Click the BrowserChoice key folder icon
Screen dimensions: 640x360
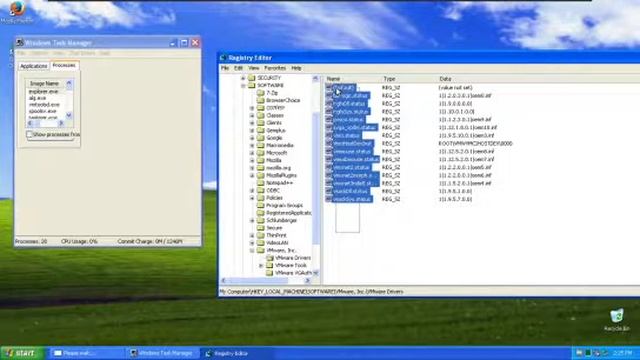tap(261, 100)
